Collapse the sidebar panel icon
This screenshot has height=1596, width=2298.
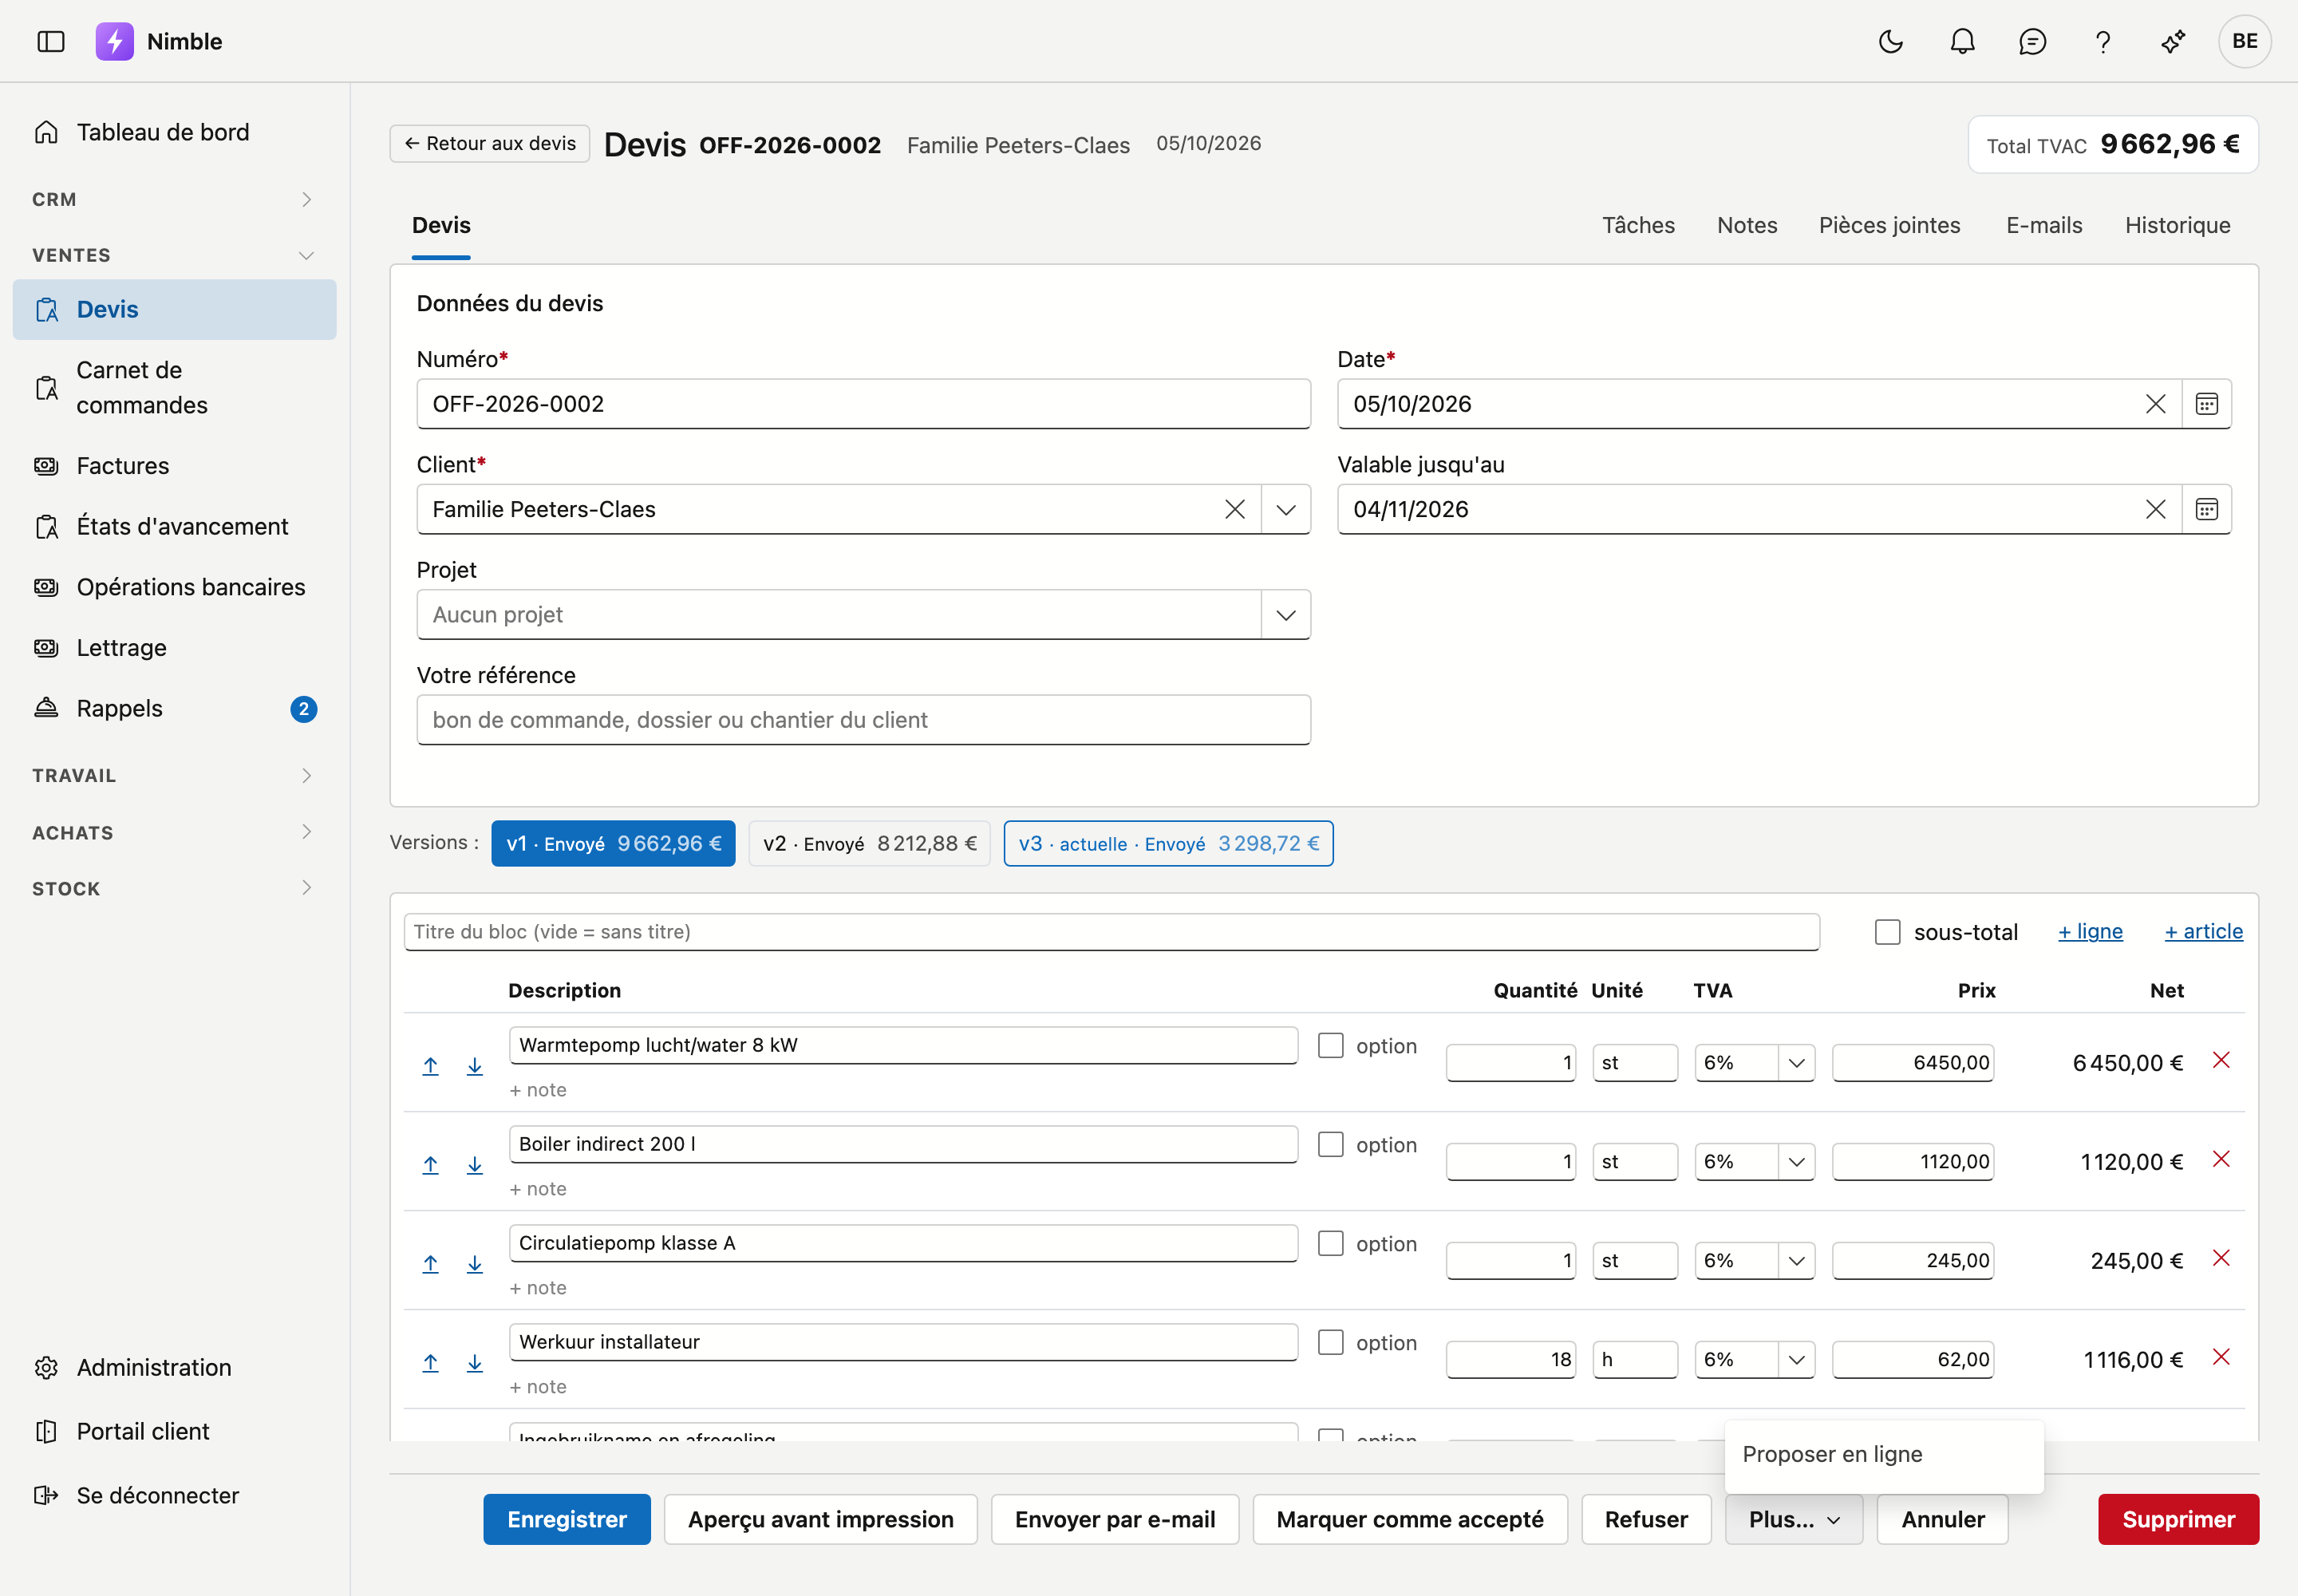point(51,41)
